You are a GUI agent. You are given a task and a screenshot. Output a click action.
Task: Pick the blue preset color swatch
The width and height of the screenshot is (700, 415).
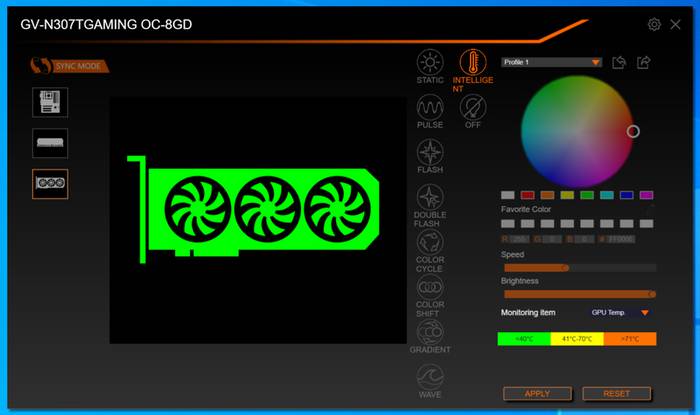click(626, 195)
